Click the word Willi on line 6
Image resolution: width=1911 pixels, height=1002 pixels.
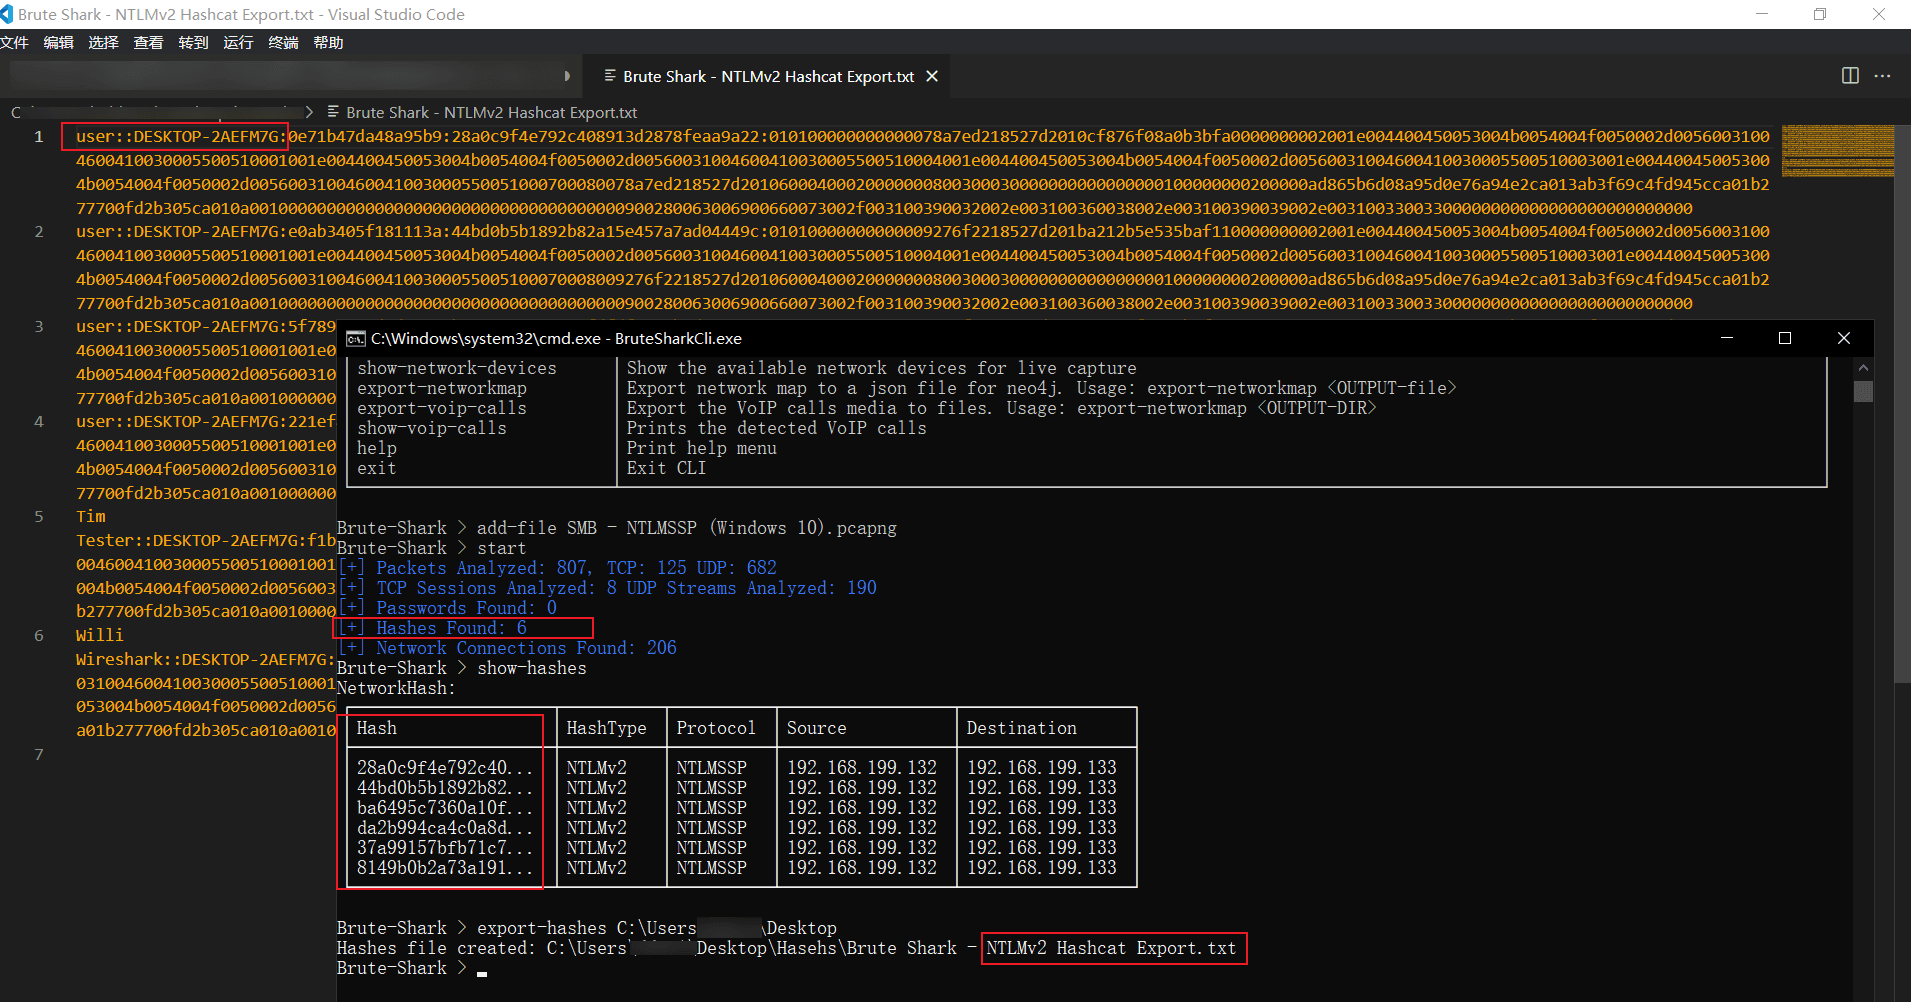click(100, 636)
